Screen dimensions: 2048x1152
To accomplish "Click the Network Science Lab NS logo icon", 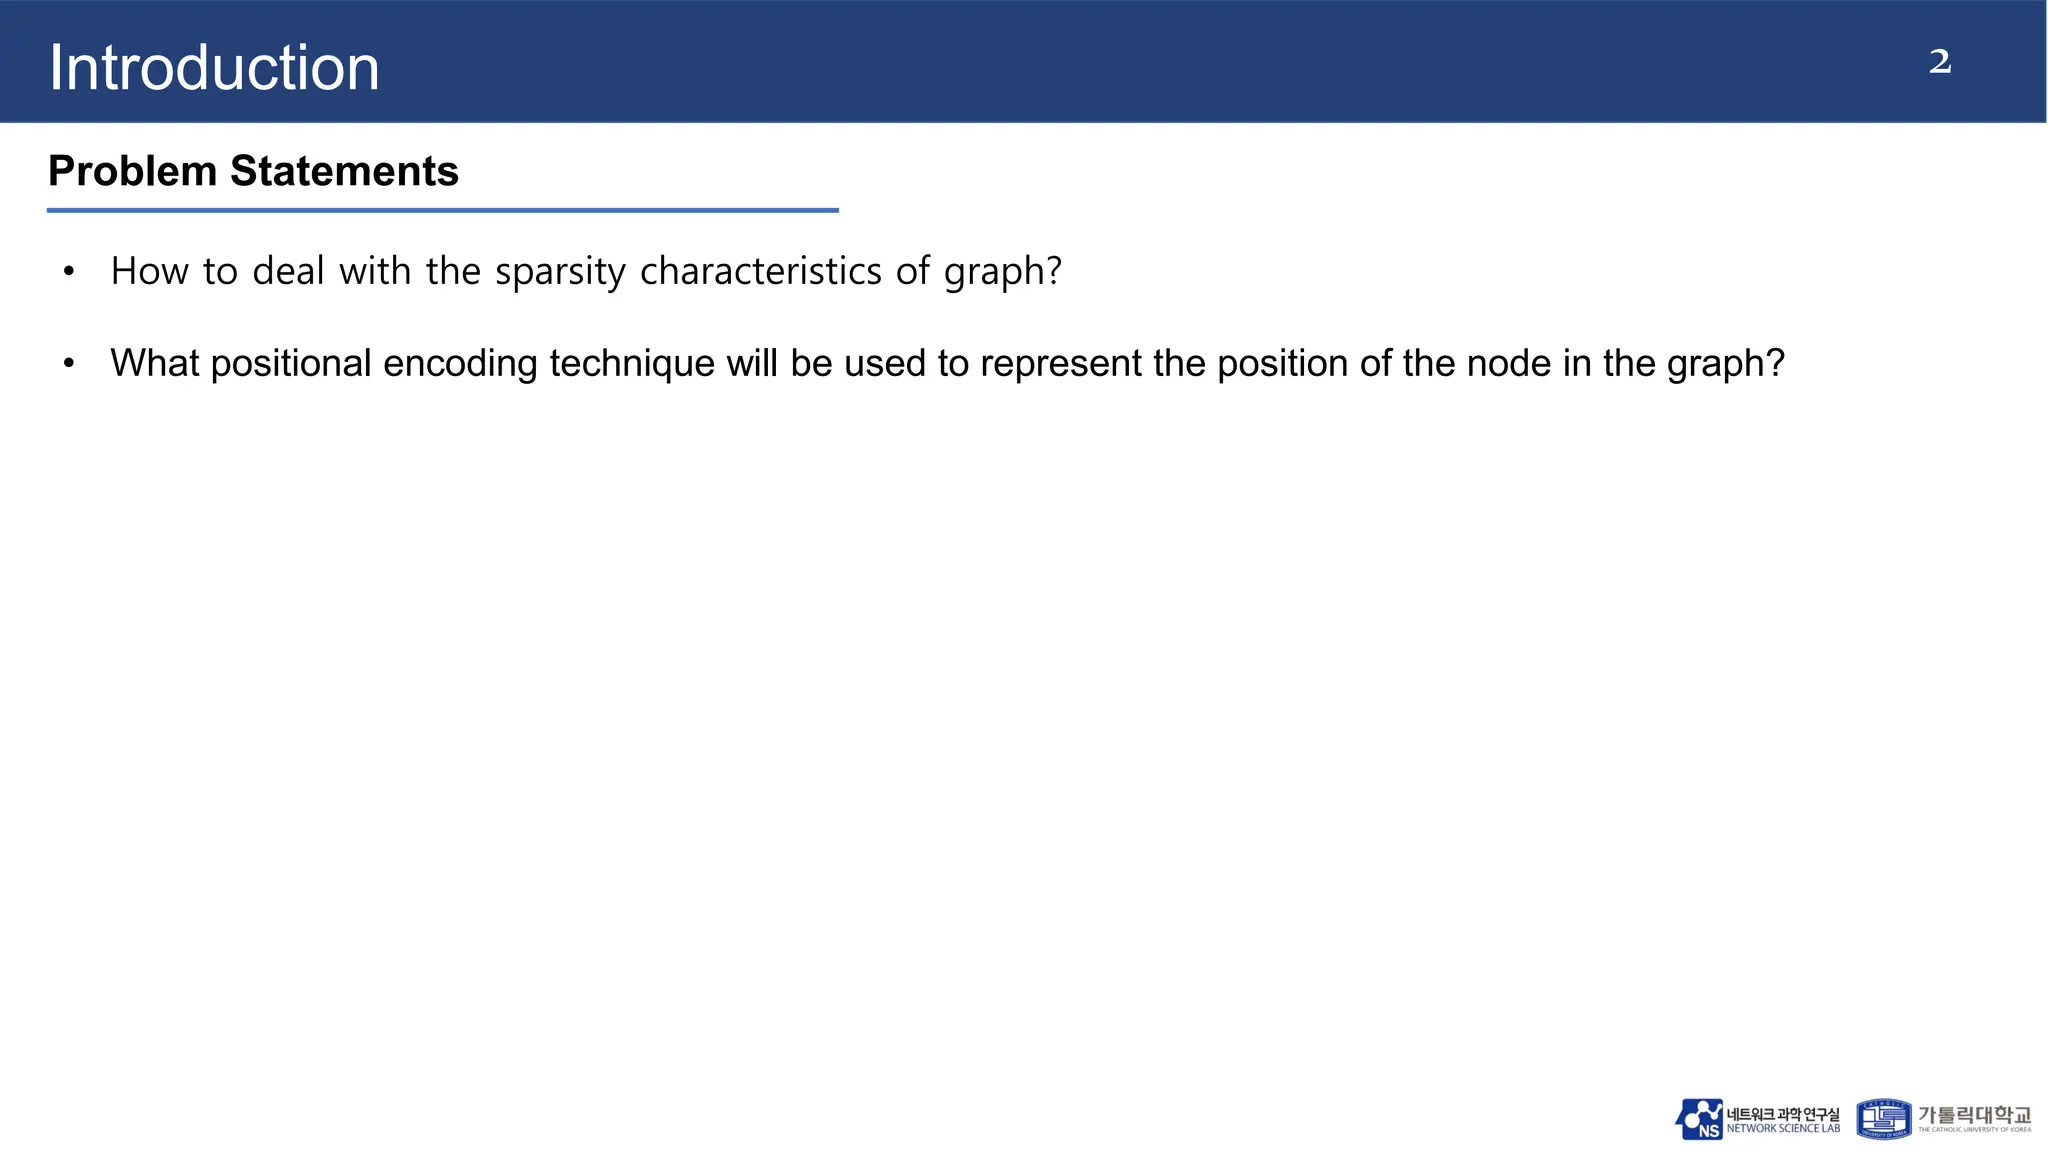I will pos(1699,1119).
